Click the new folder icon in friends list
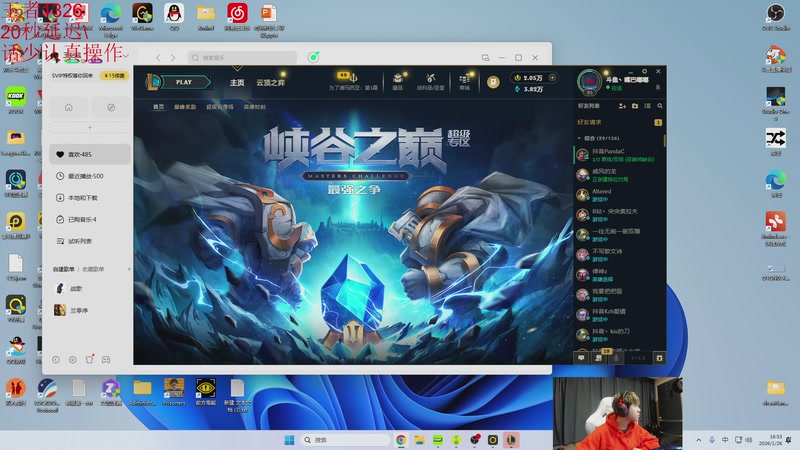Screen dimensions: 800x450 [x=635, y=106]
